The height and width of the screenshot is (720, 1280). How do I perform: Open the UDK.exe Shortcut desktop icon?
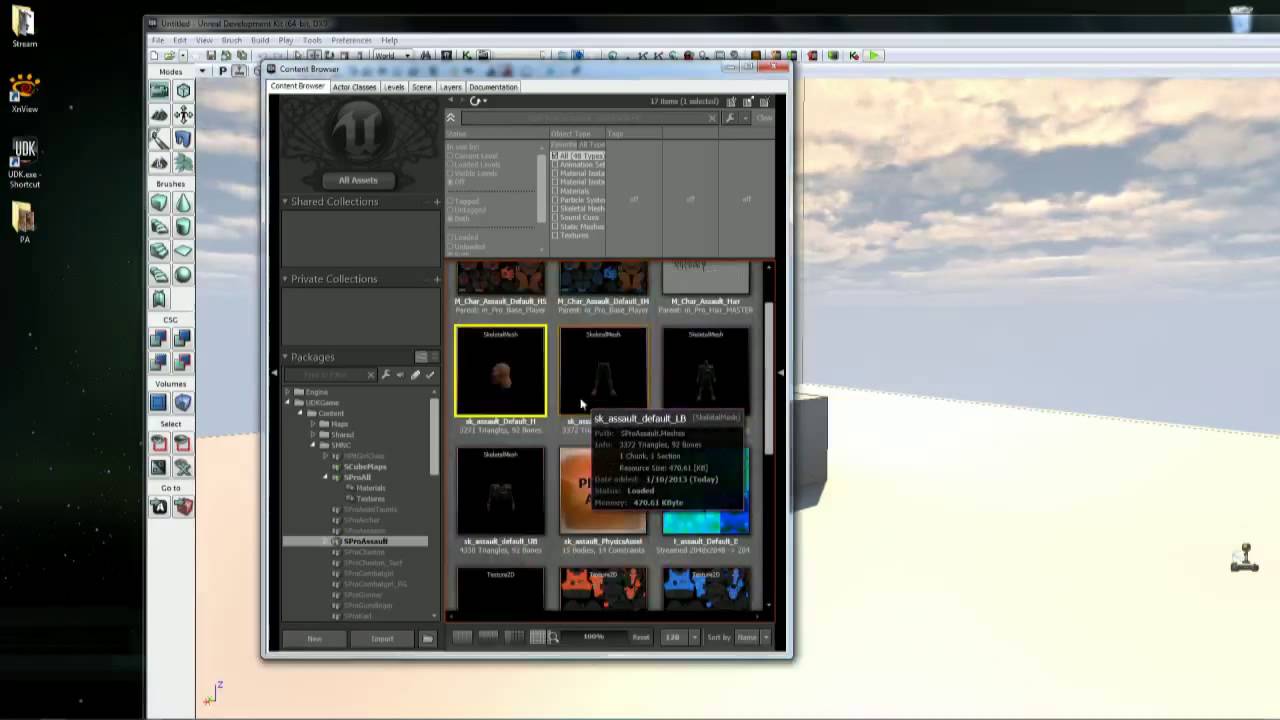[25, 164]
